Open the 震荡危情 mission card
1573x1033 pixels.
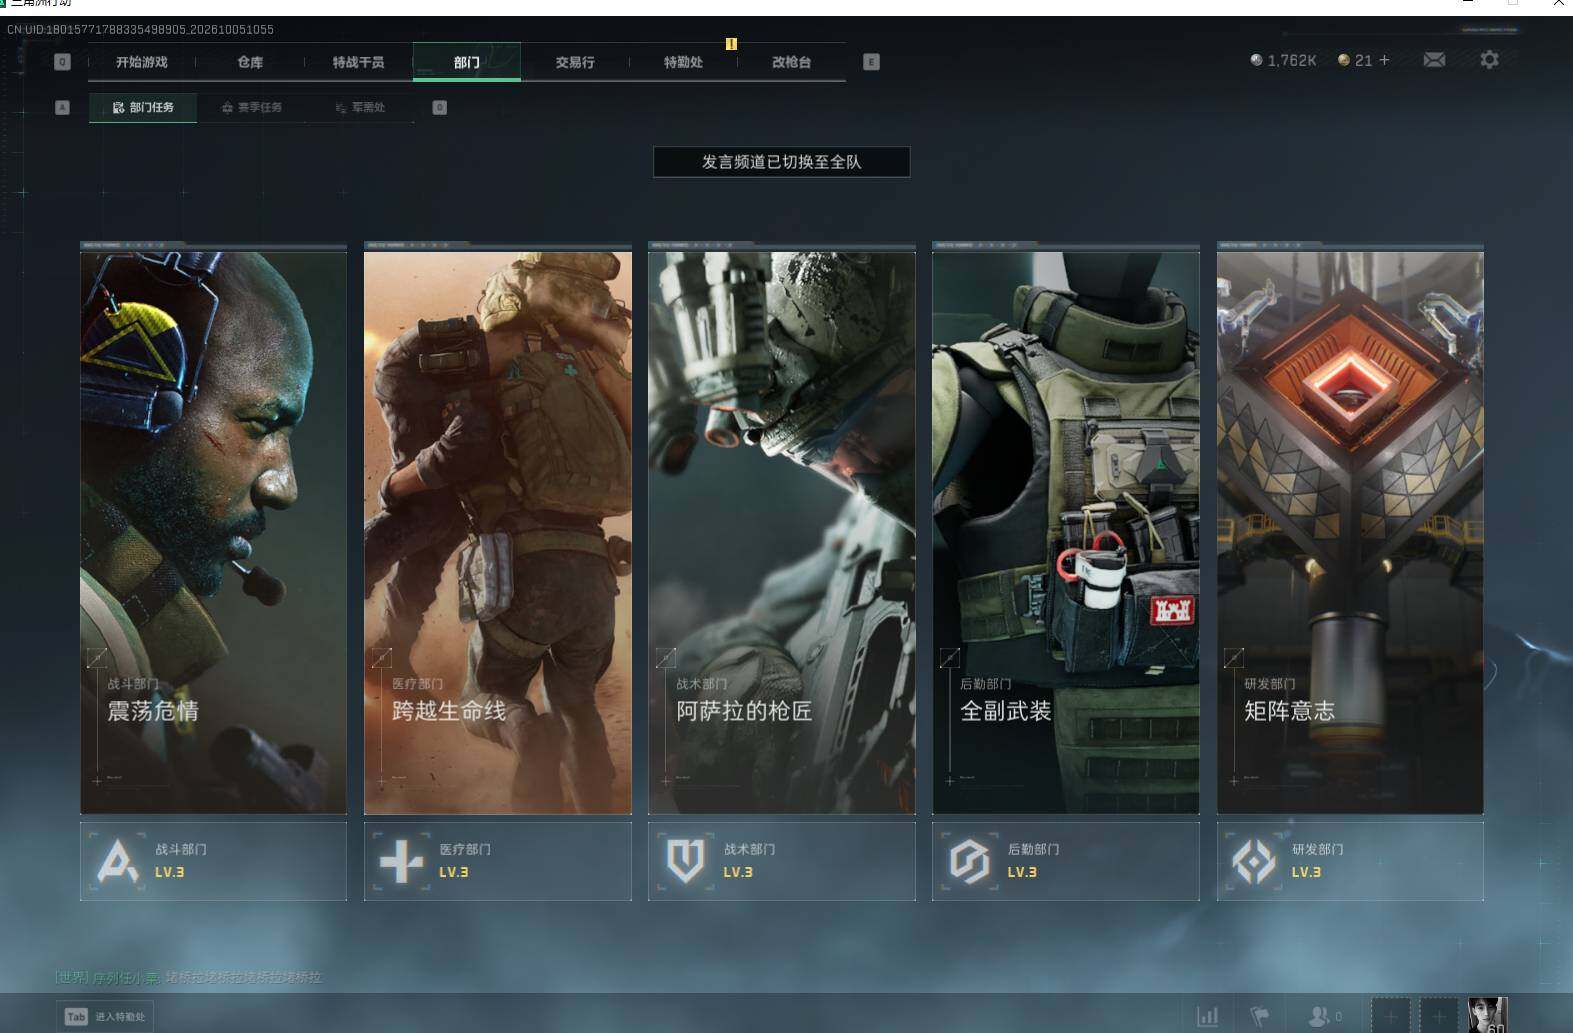[x=213, y=532]
